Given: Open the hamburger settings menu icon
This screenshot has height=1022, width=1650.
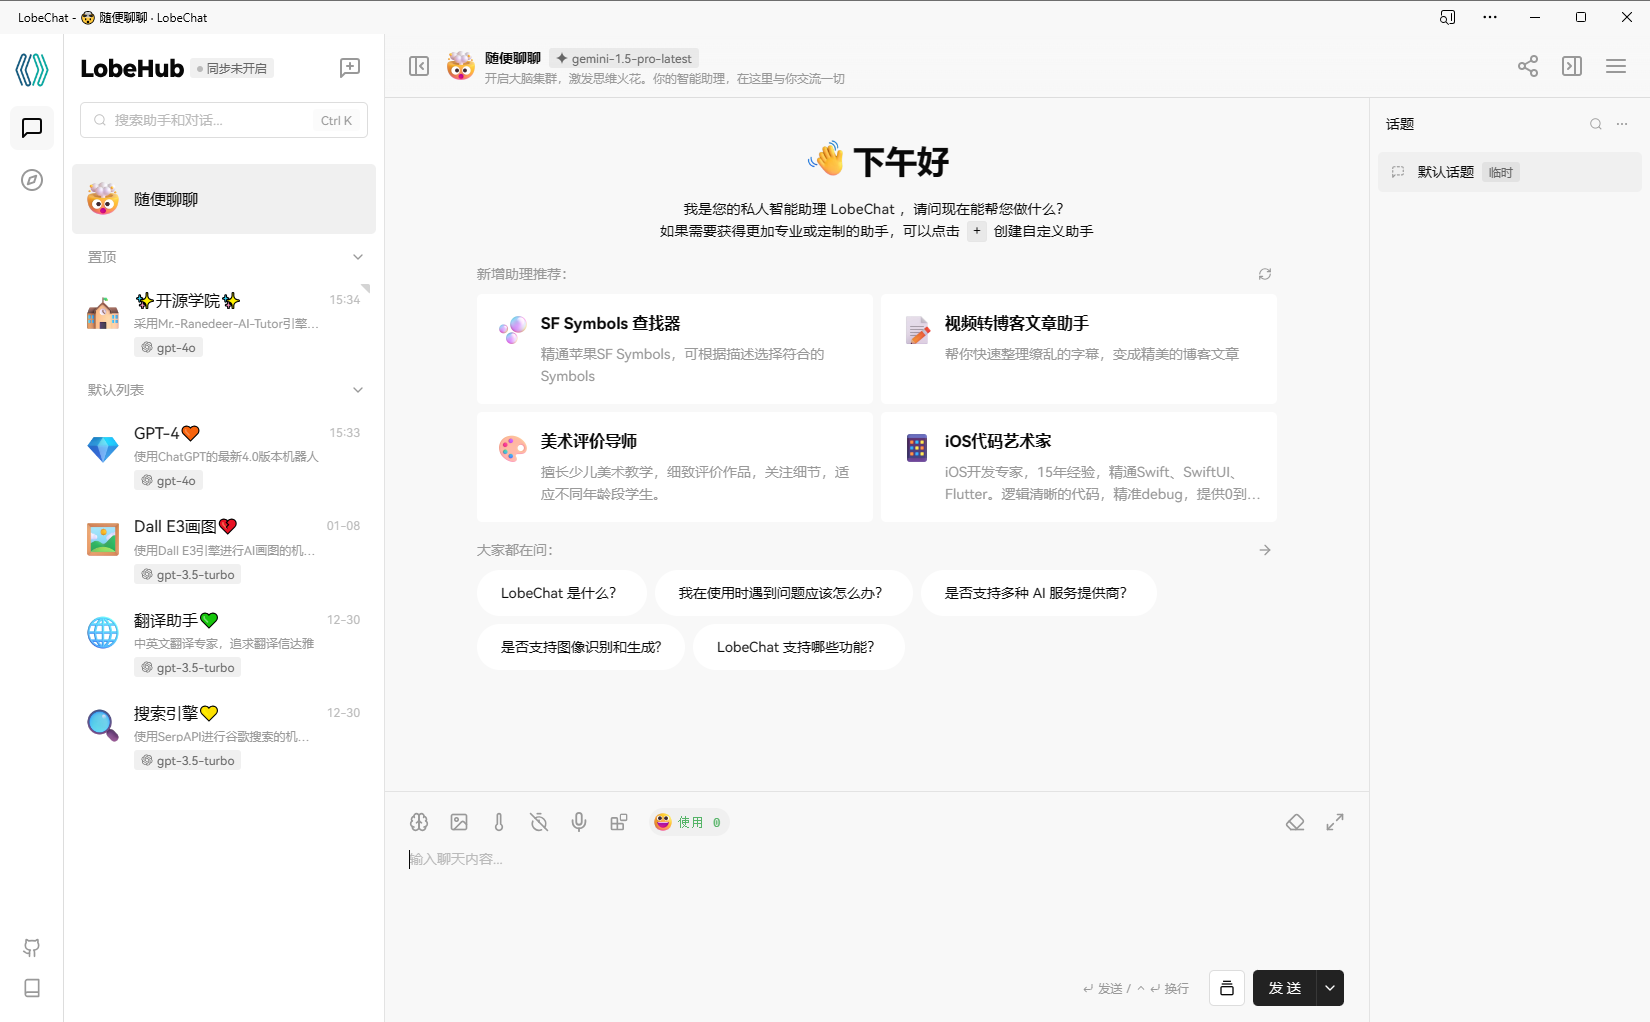Looking at the screenshot, I should coord(1616,66).
